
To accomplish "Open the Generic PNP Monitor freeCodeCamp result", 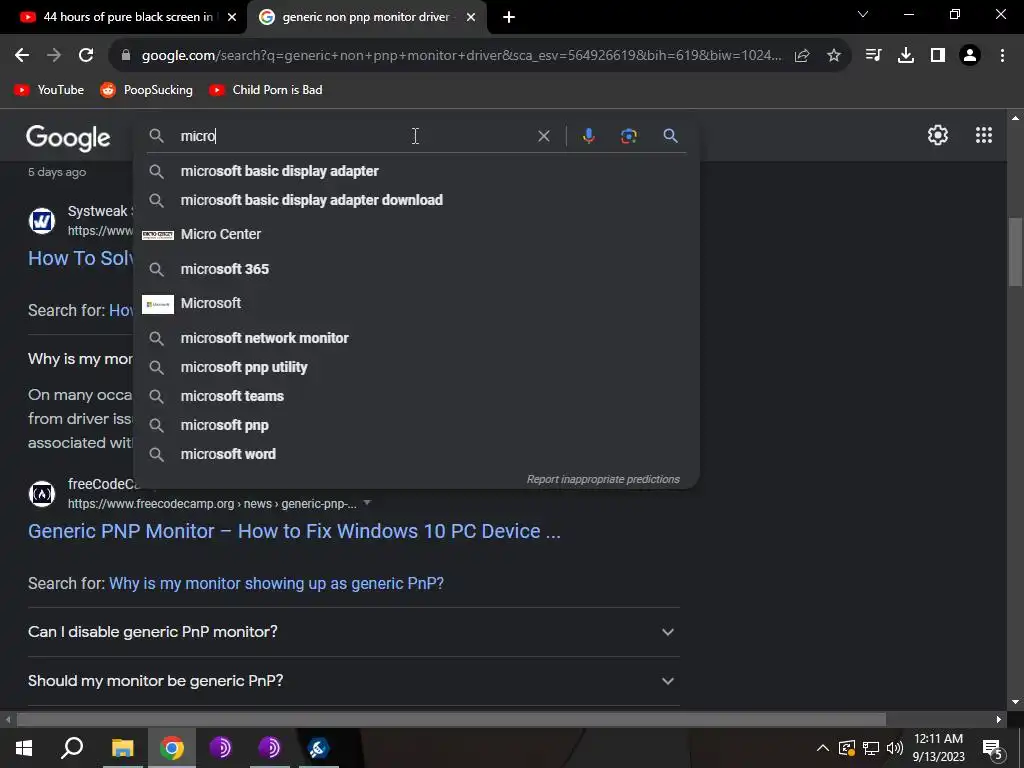I will tap(294, 531).
